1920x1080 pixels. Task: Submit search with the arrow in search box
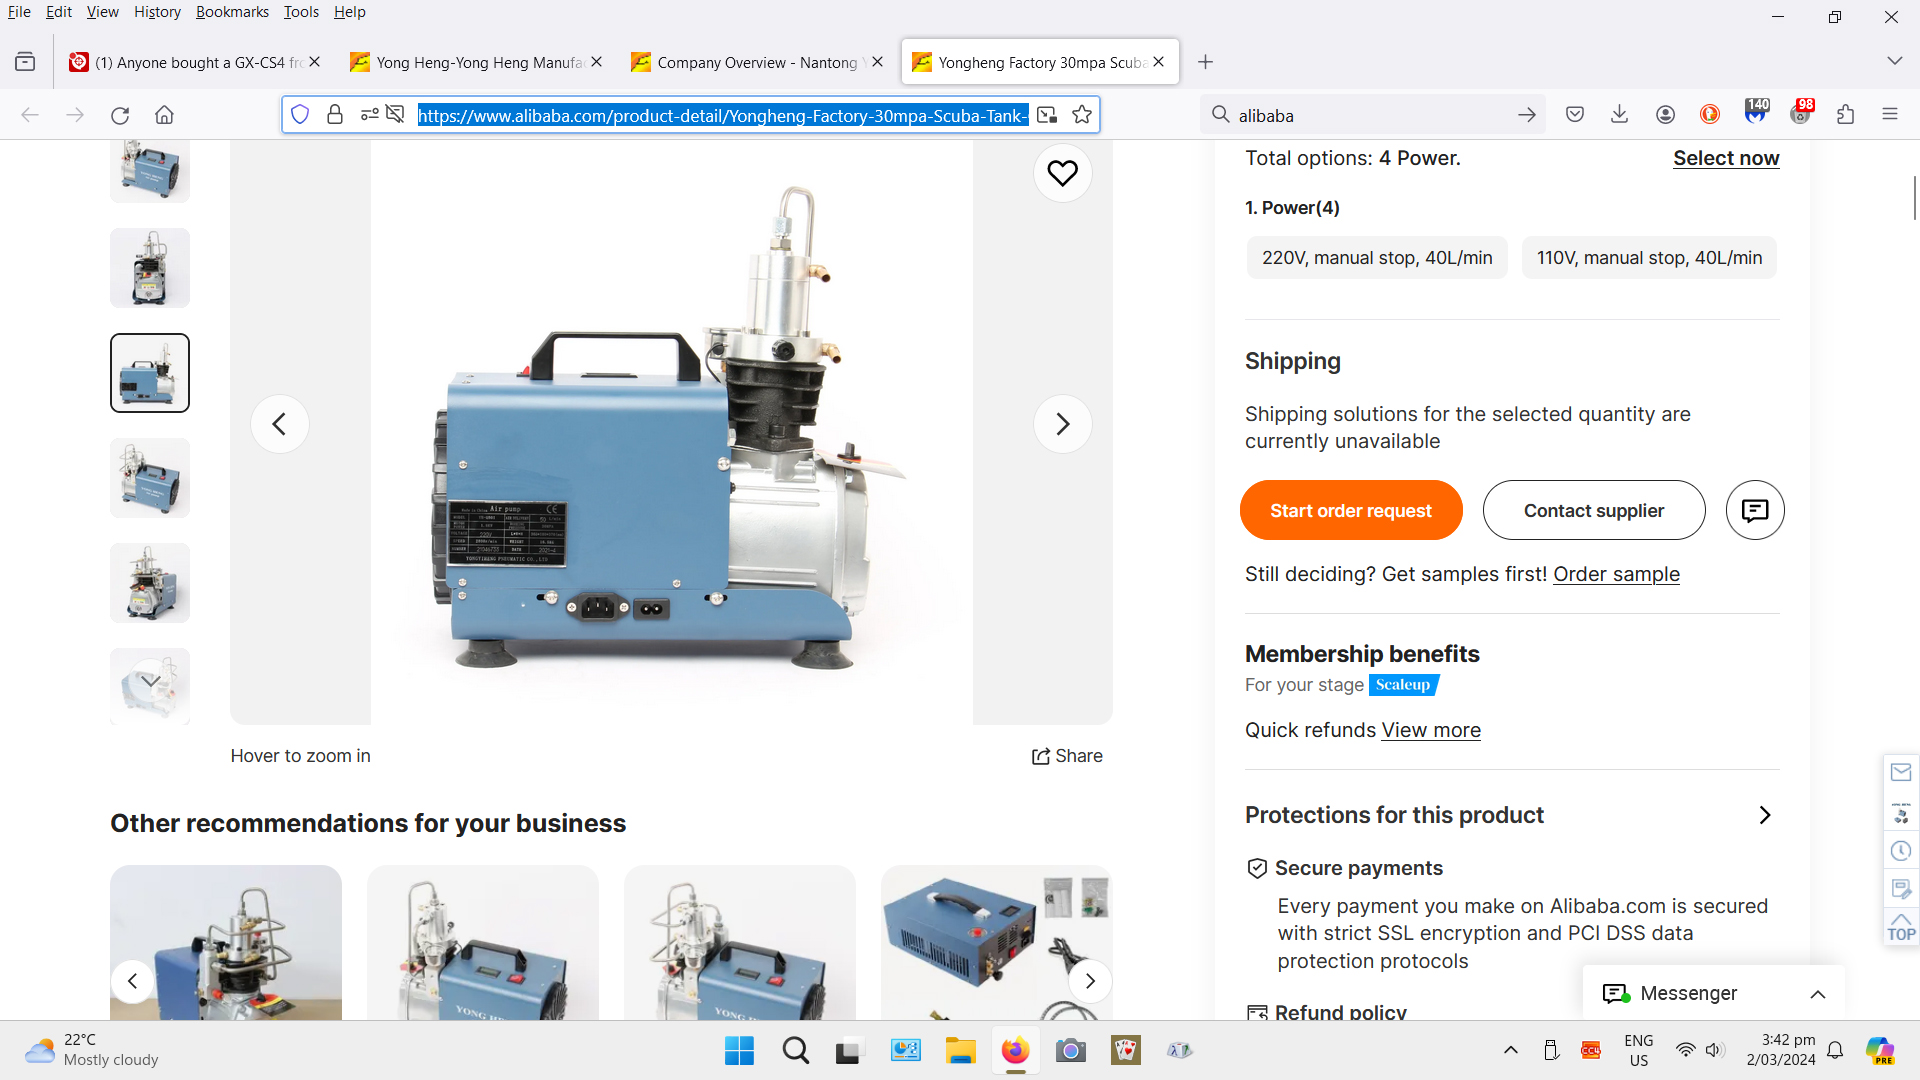[x=1527, y=115]
